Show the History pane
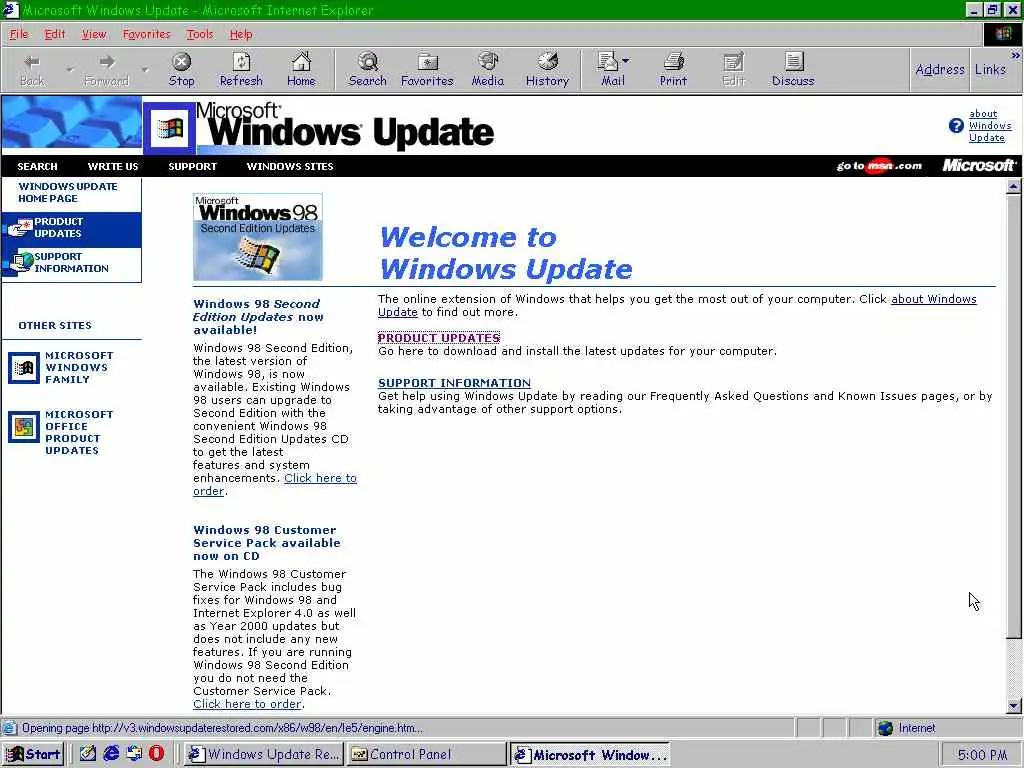 (547, 70)
